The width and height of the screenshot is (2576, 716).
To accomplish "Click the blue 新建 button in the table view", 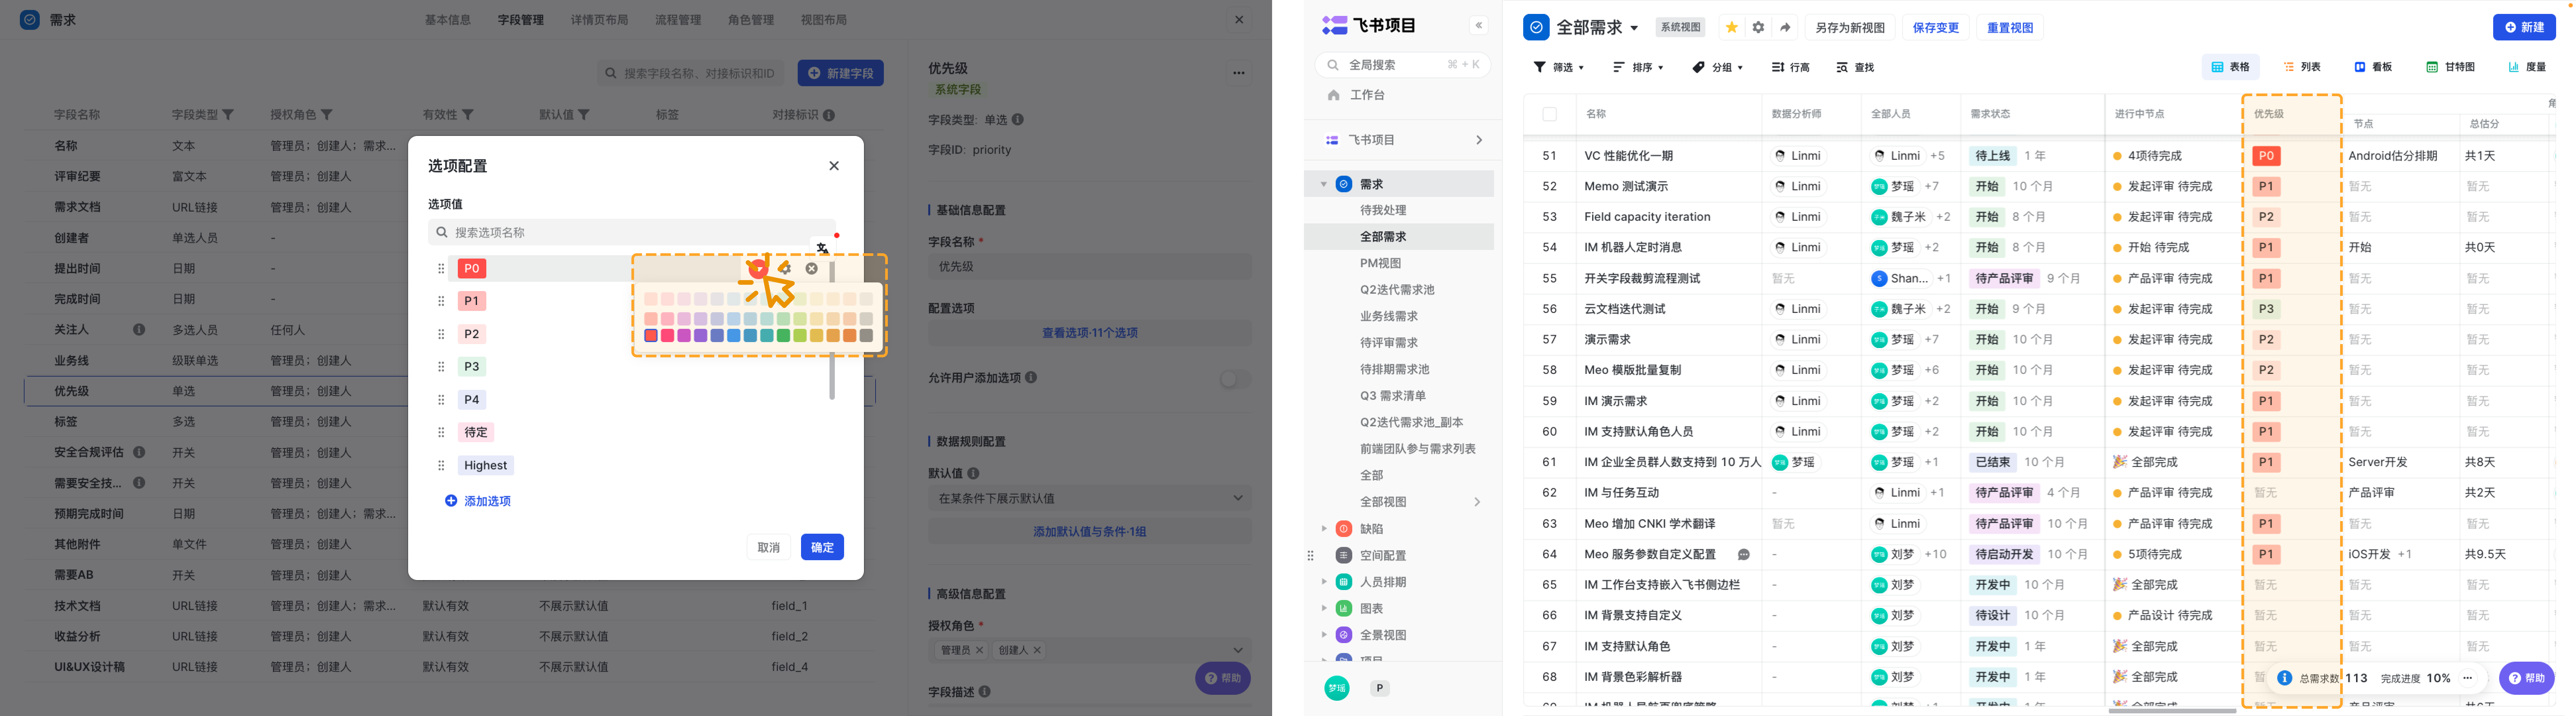I will click(x=2524, y=27).
